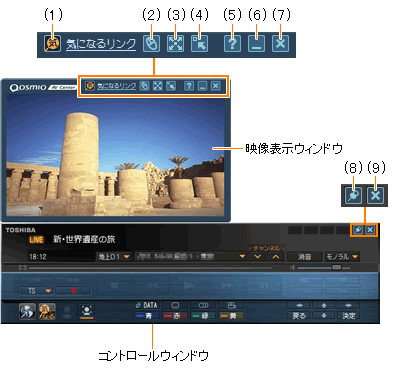This screenshot has width=393, height=372.
Task: Click the large 気 icon in the enlarged toolbar callout
Action: [x=53, y=44]
